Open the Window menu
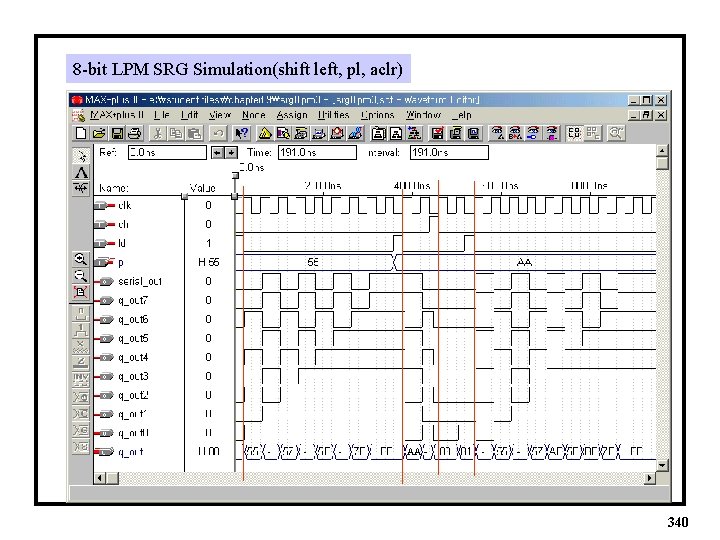The image size is (720, 540). pos(423,115)
